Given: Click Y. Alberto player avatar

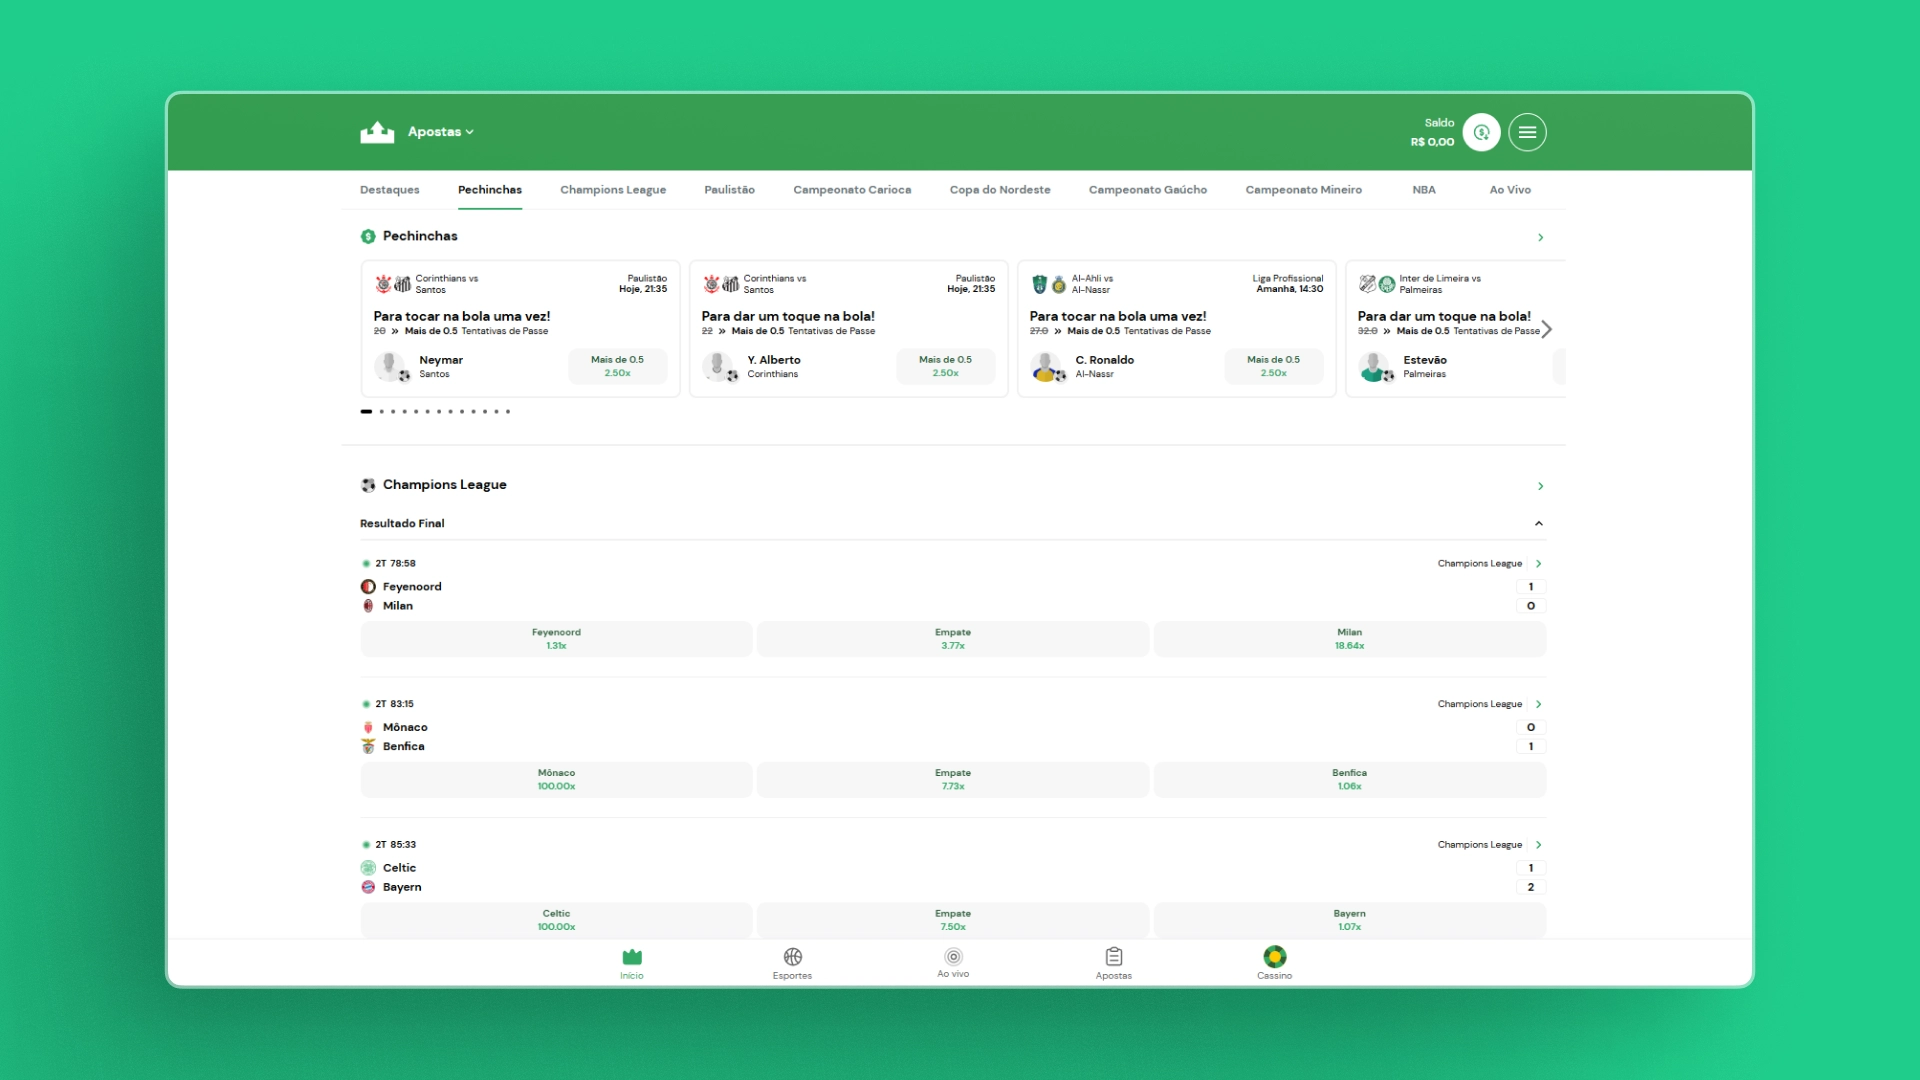Looking at the screenshot, I should [718, 366].
